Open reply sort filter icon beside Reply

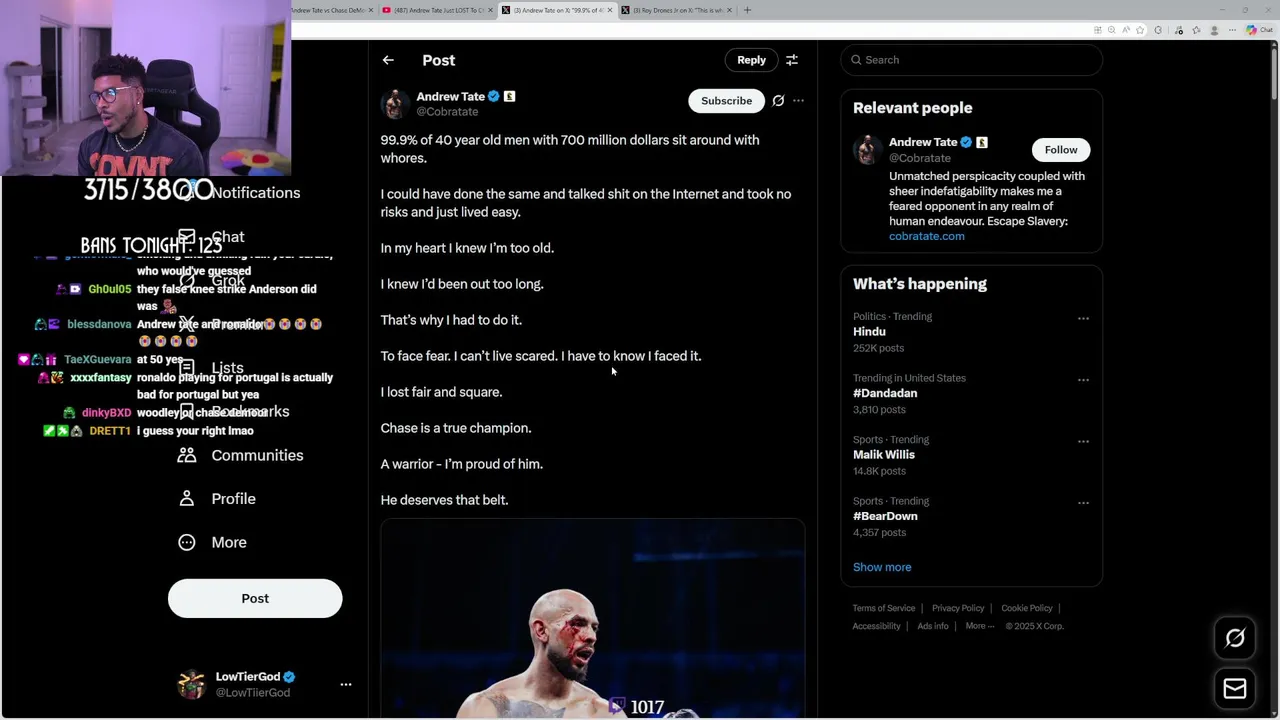(792, 60)
